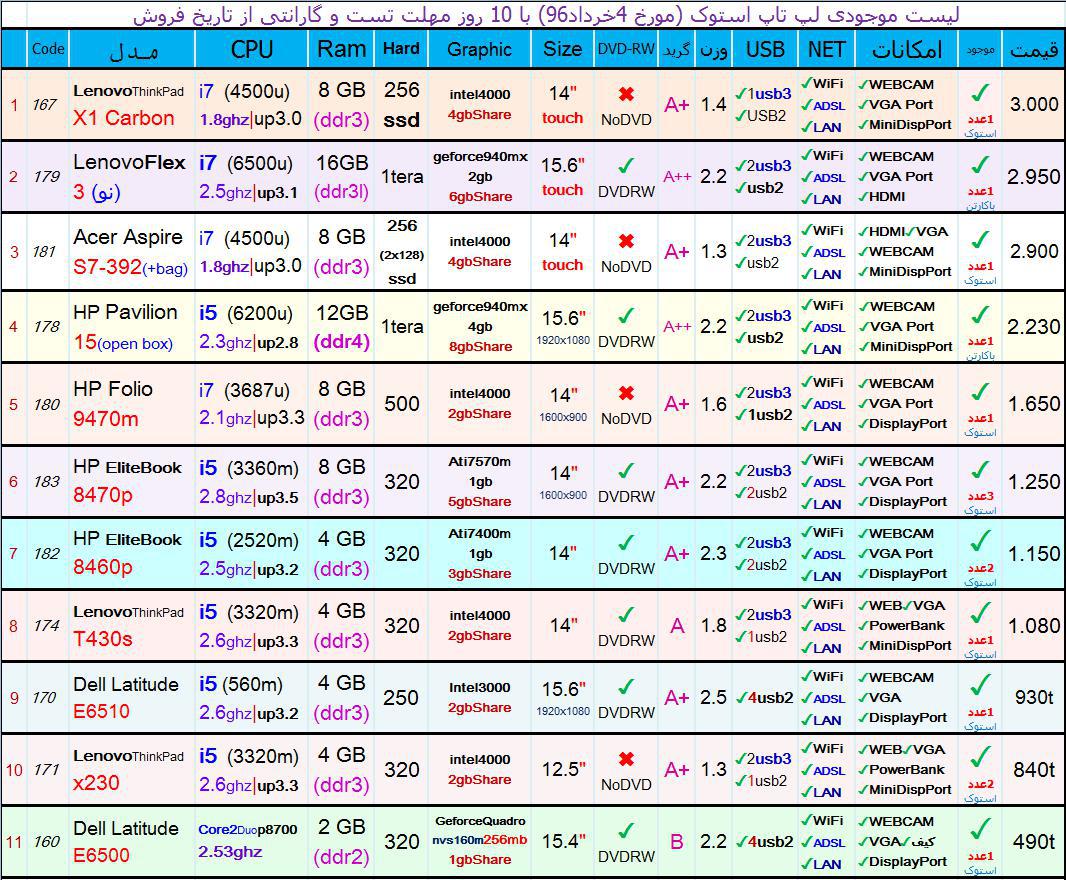1066x880 pixels.
Task: Click the 12.5" size cell
Action: point(563,770)
